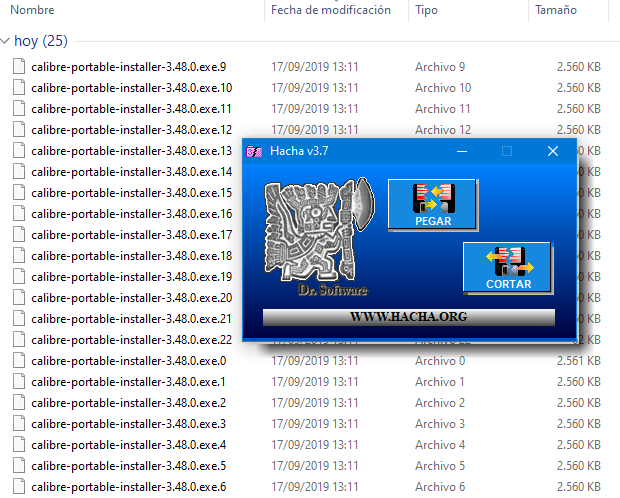This screenshot has width=620, height=498.
Task: Minimize the Hacha v3.7 window
Action: click(462, 151)
